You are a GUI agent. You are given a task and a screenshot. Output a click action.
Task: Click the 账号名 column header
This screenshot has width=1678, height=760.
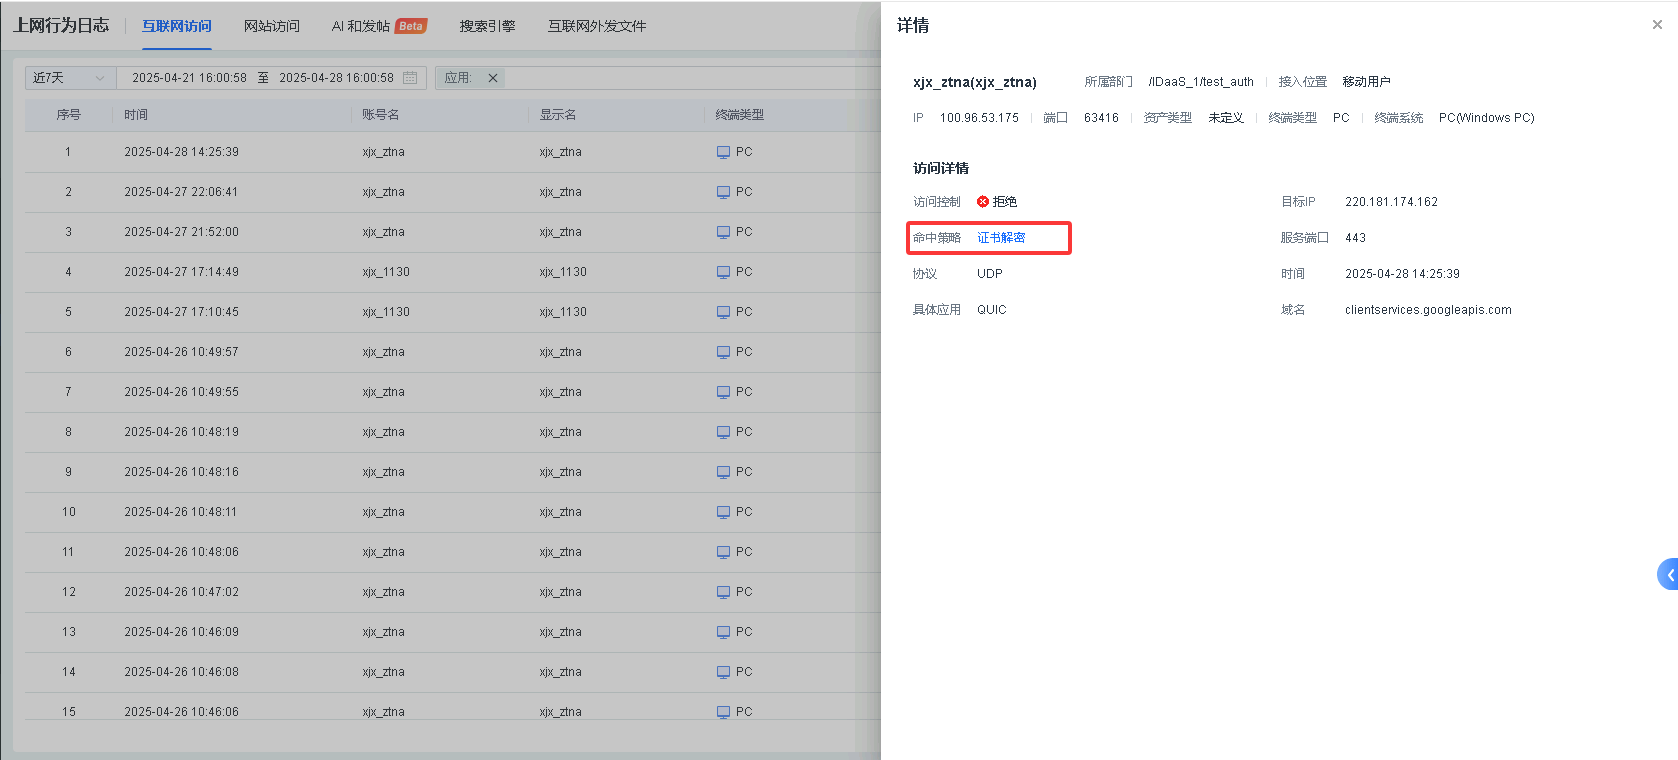380,115
